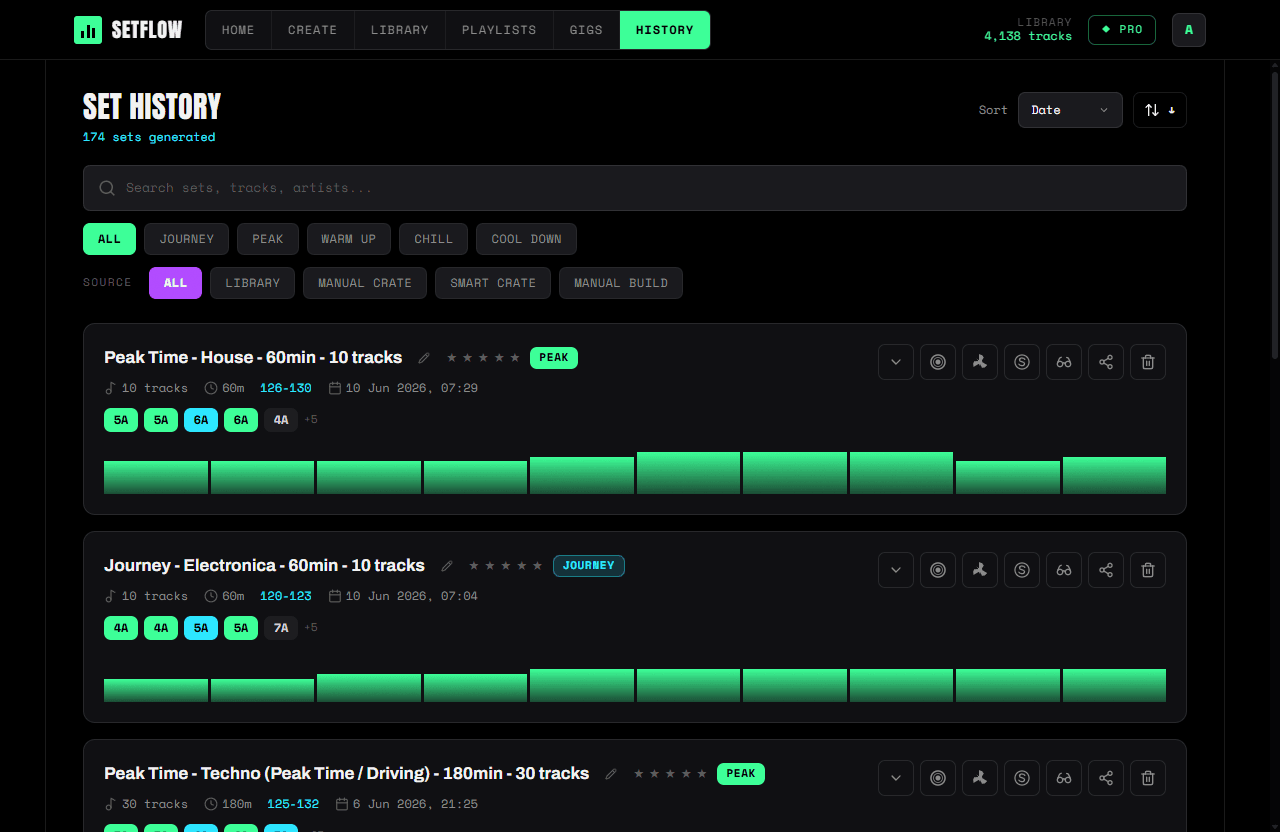1280x832 pixels.
Task: Filter sets by COOL DOWN type
Action: pos(526,239)
